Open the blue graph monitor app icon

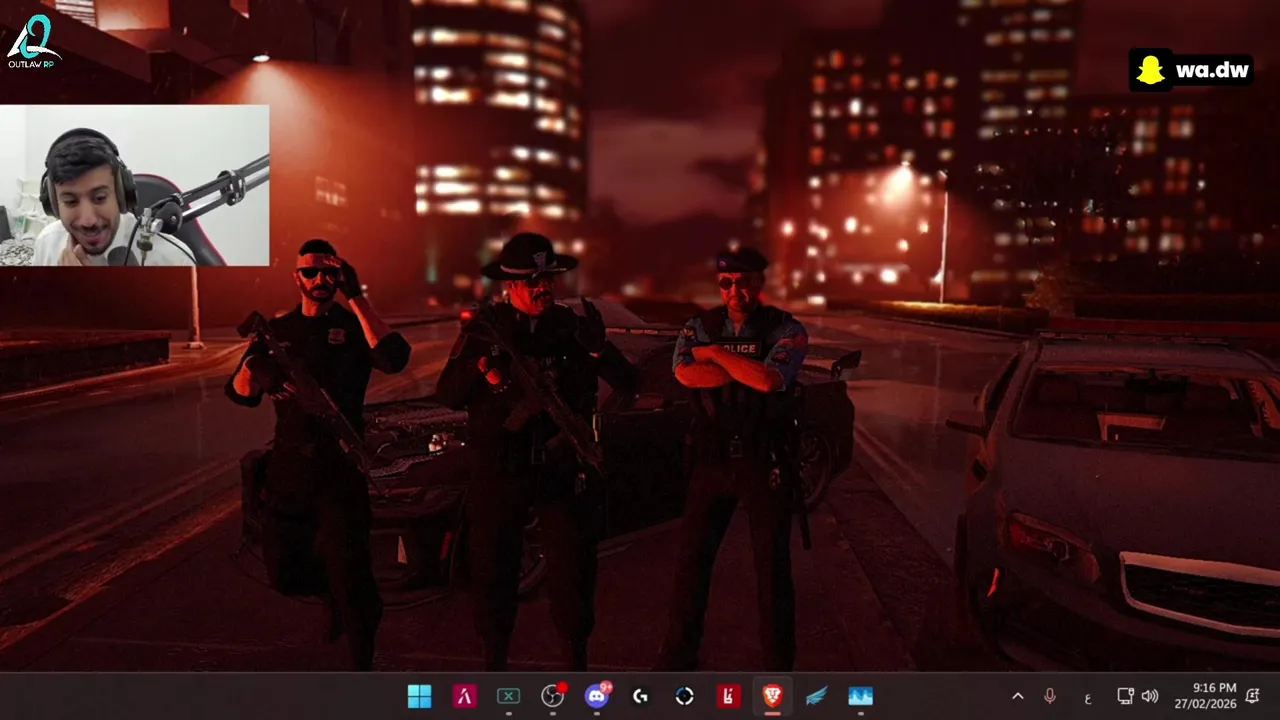coord(860,696)
